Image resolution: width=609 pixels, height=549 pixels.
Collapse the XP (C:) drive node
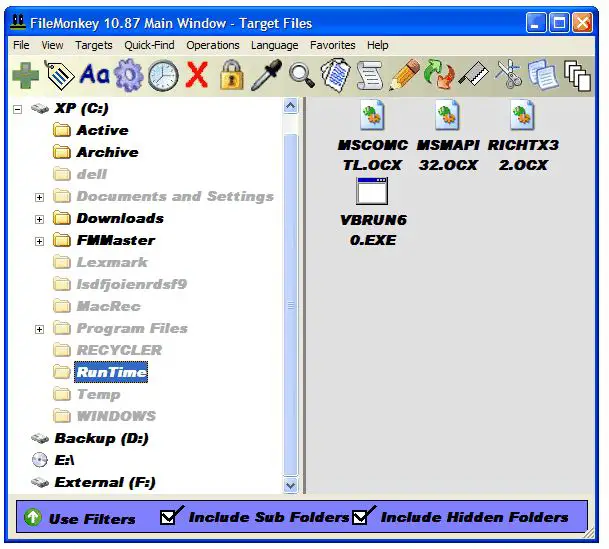tap(17, 109)
